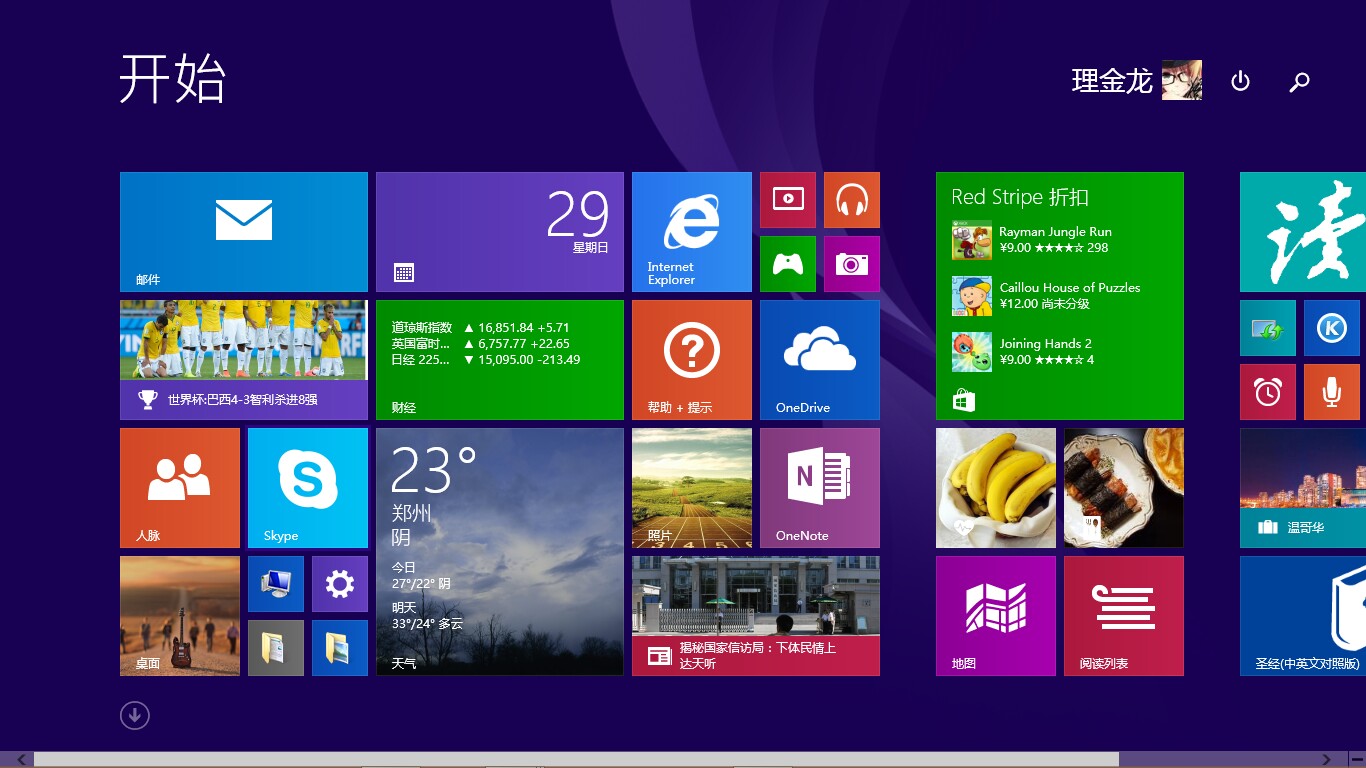Open the Sound Recorder microphone tile
The image size is (1366, 768).
[x=1332, y=392]
